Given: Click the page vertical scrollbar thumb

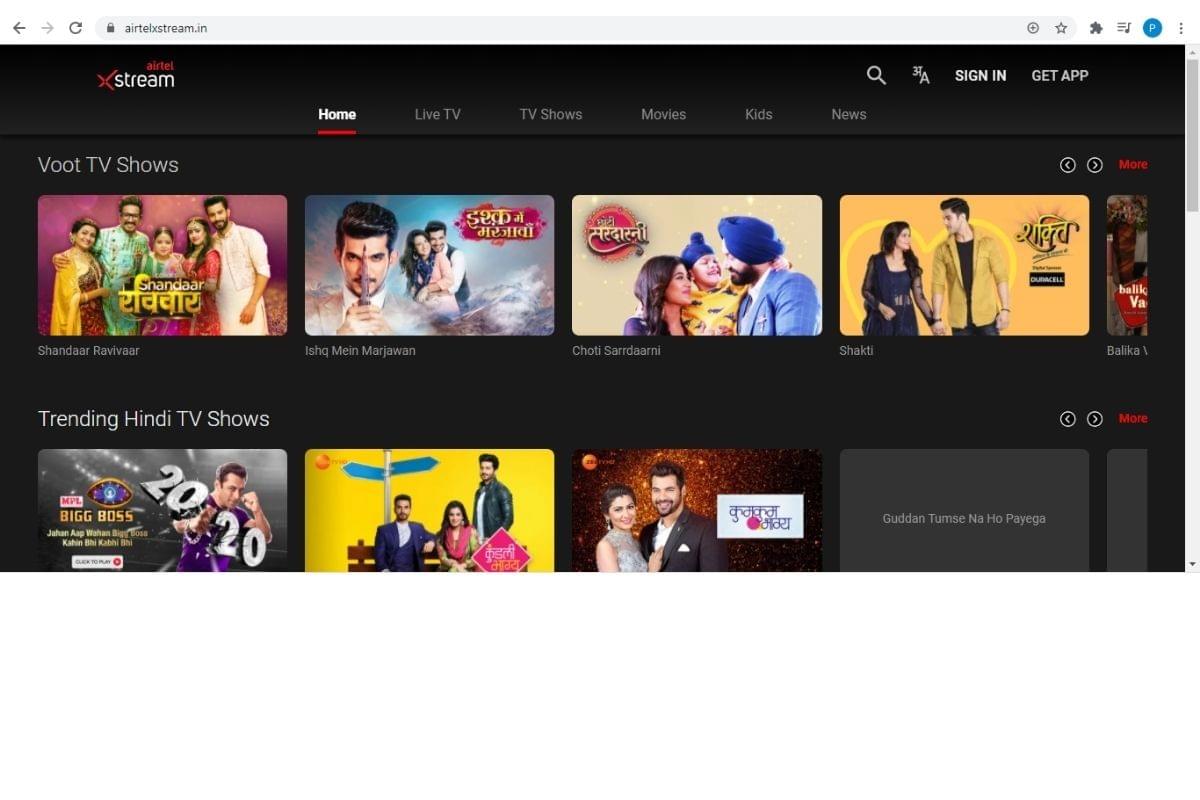Looking at the screenshot, I should pos(1191,134).
